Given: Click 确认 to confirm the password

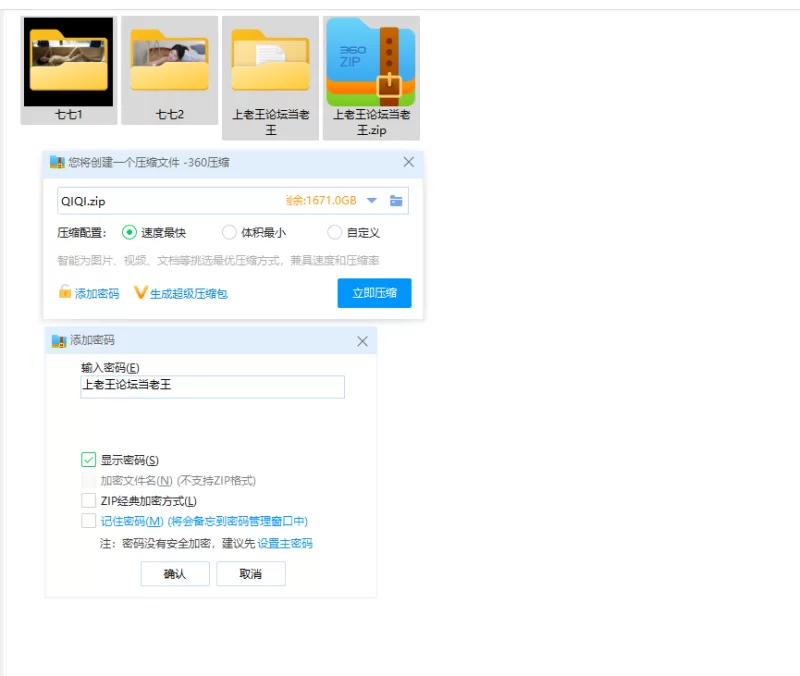Looking at the screenshot, I should pos(175,574).
